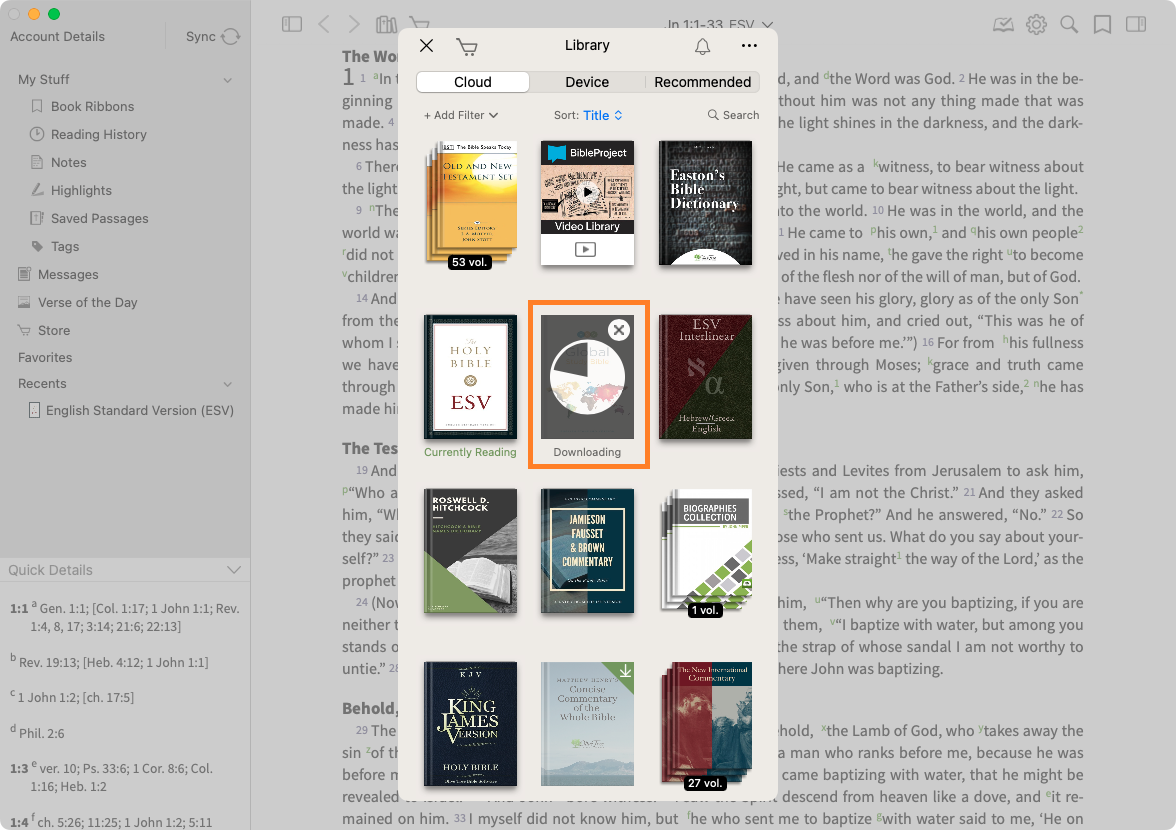Click the Sync refresh icon

click(231, 37)
